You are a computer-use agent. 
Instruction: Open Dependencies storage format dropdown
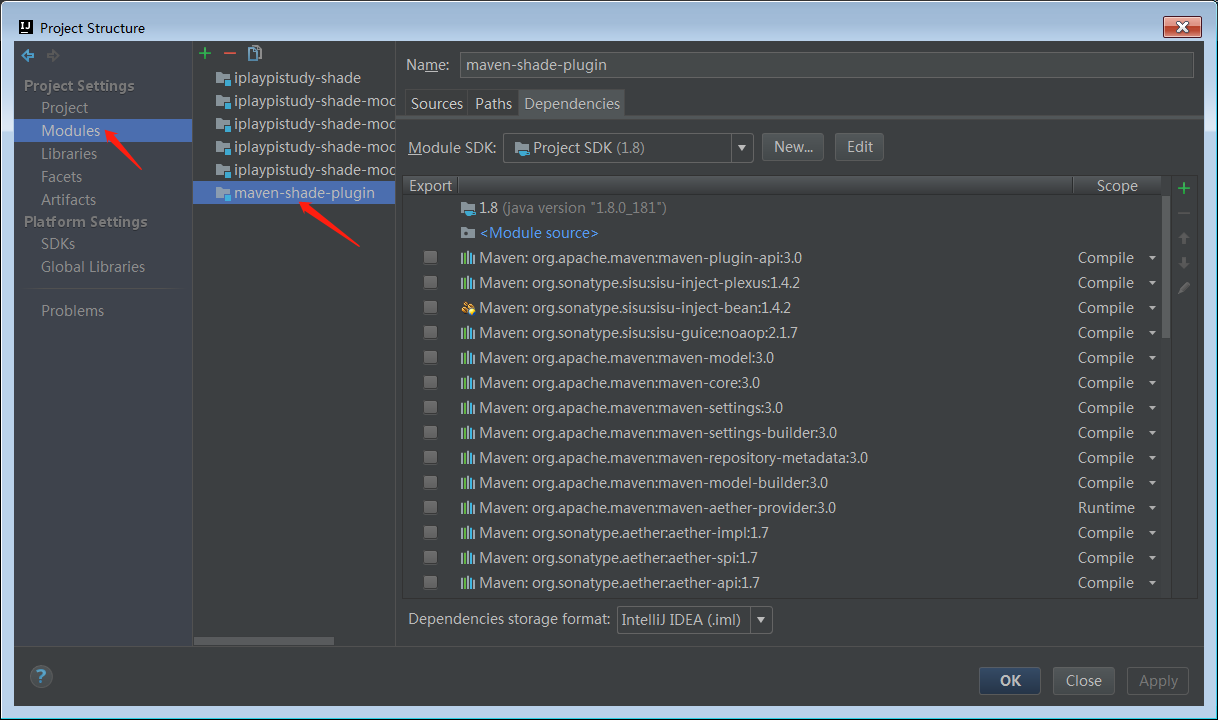[x=761, y=620]
